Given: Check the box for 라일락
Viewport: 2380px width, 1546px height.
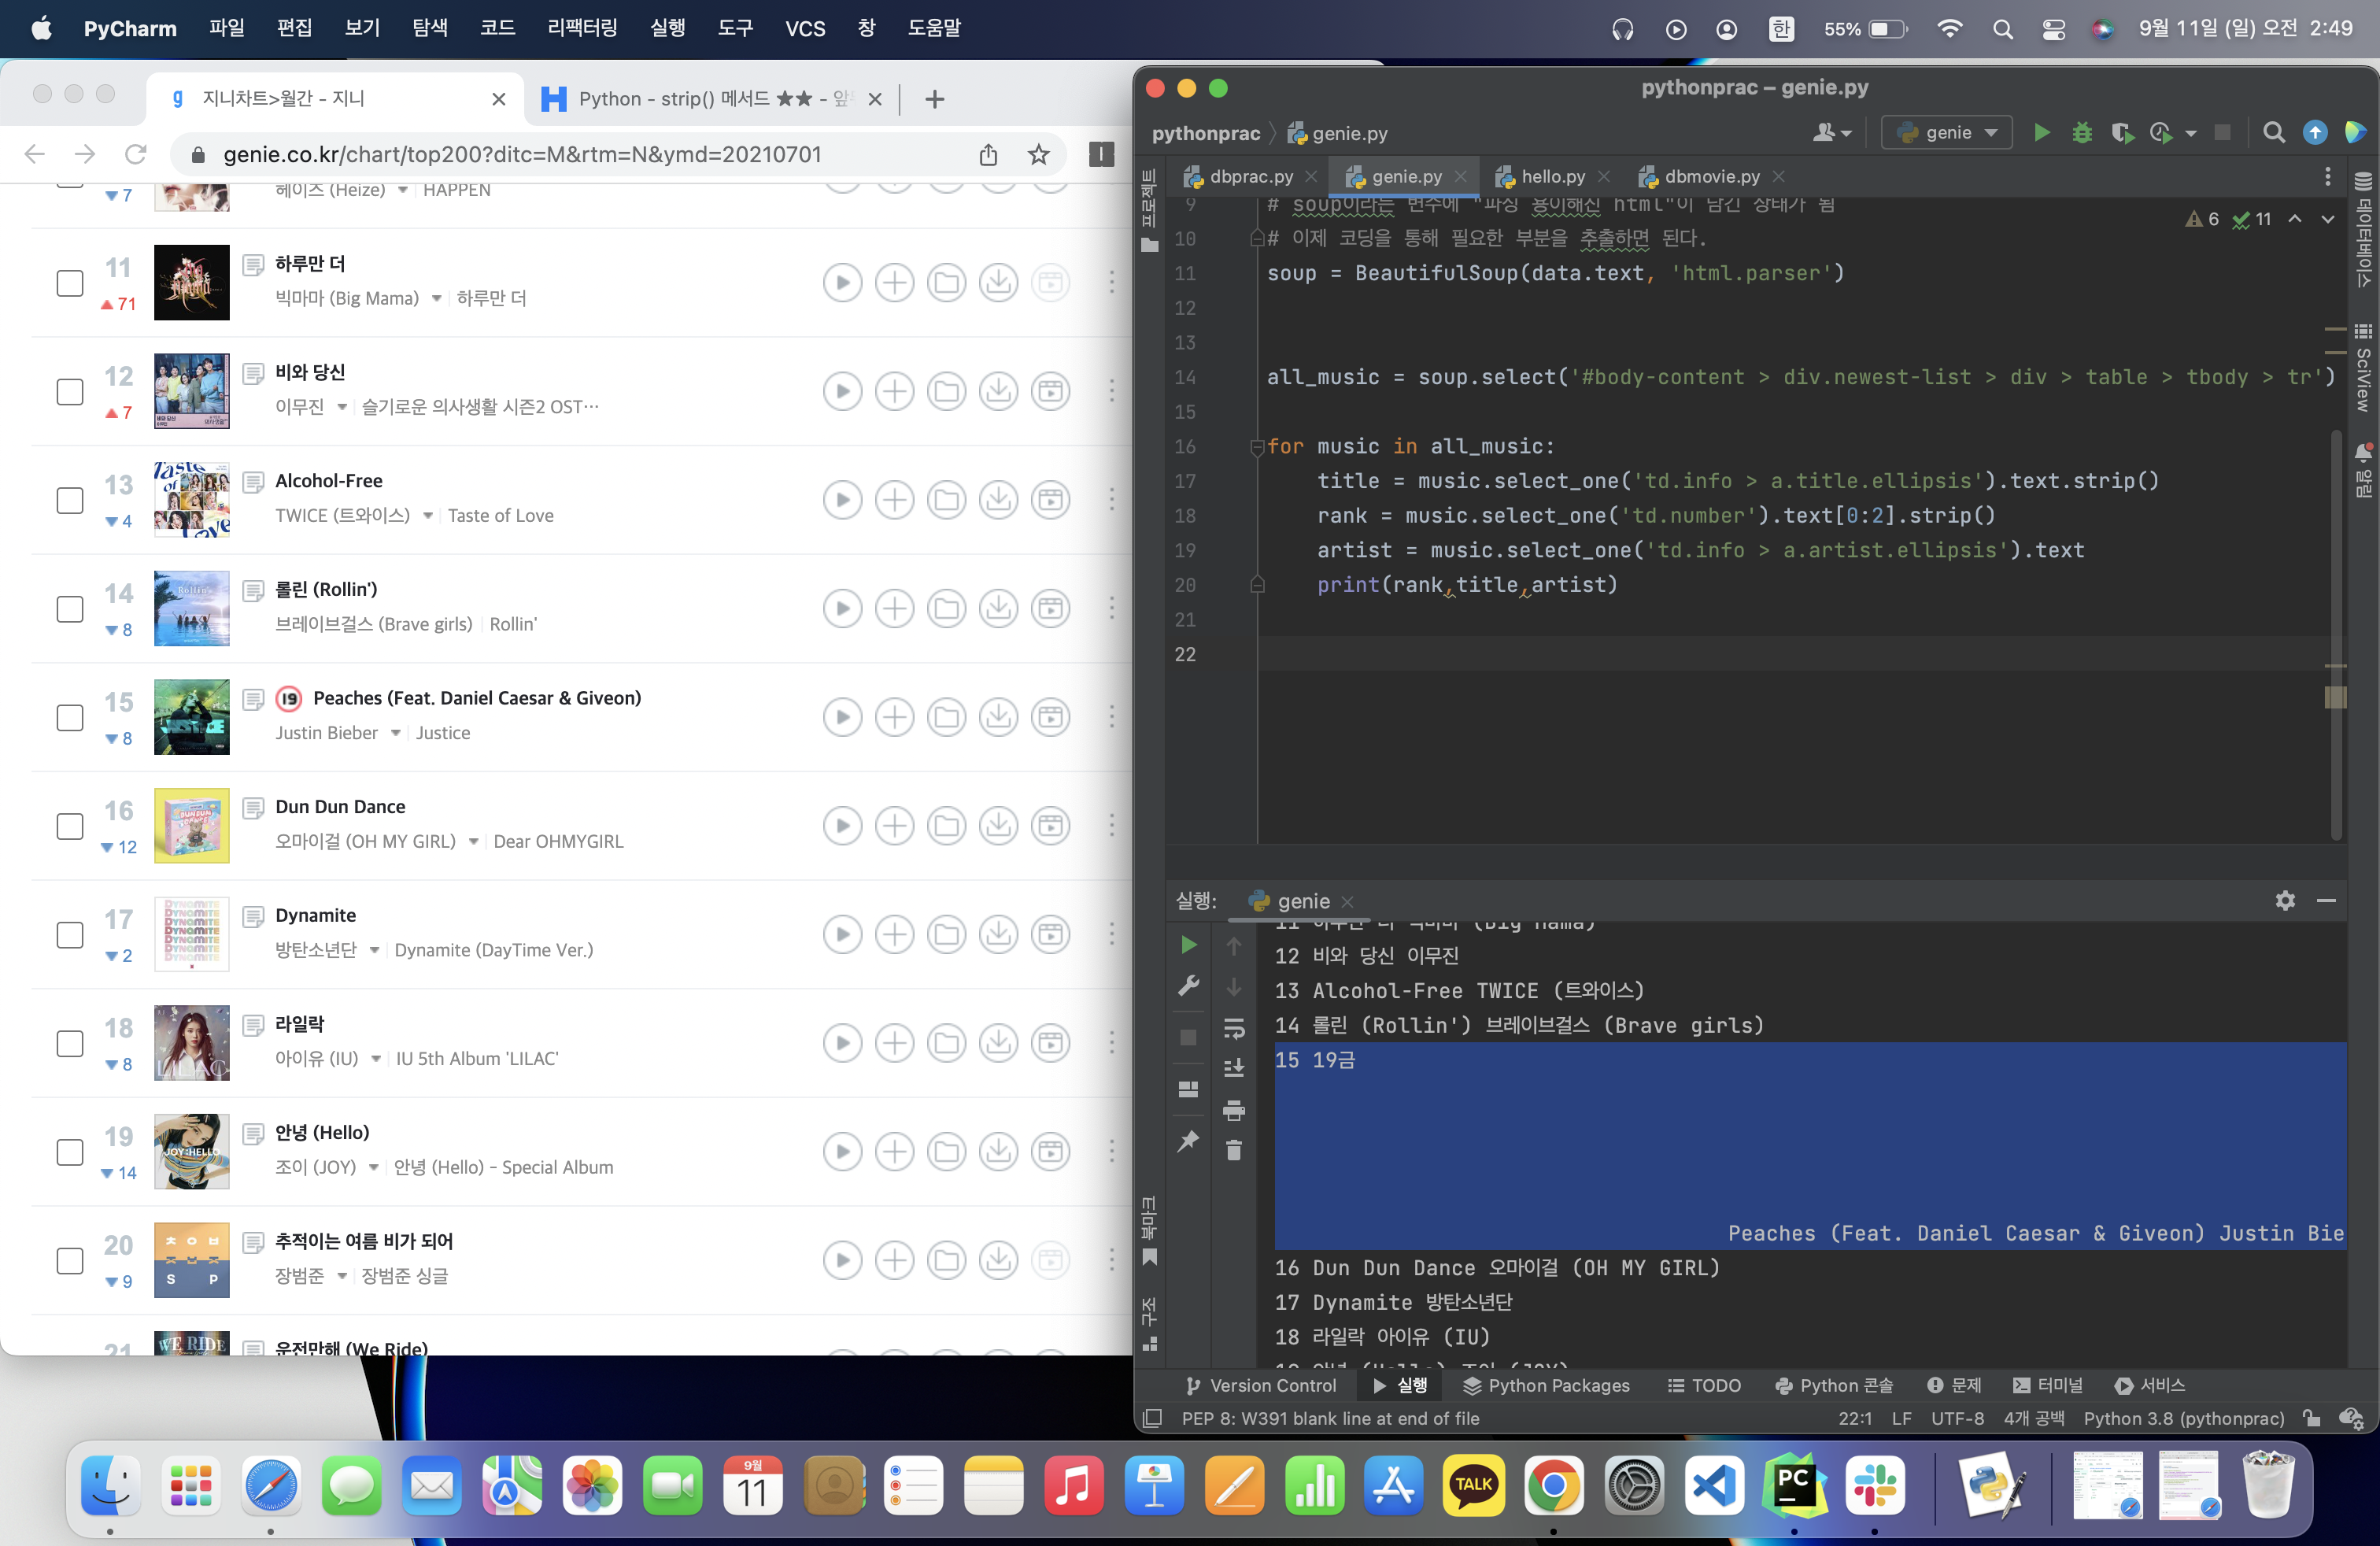Looking at the screenshot, I should point(70,1044).
